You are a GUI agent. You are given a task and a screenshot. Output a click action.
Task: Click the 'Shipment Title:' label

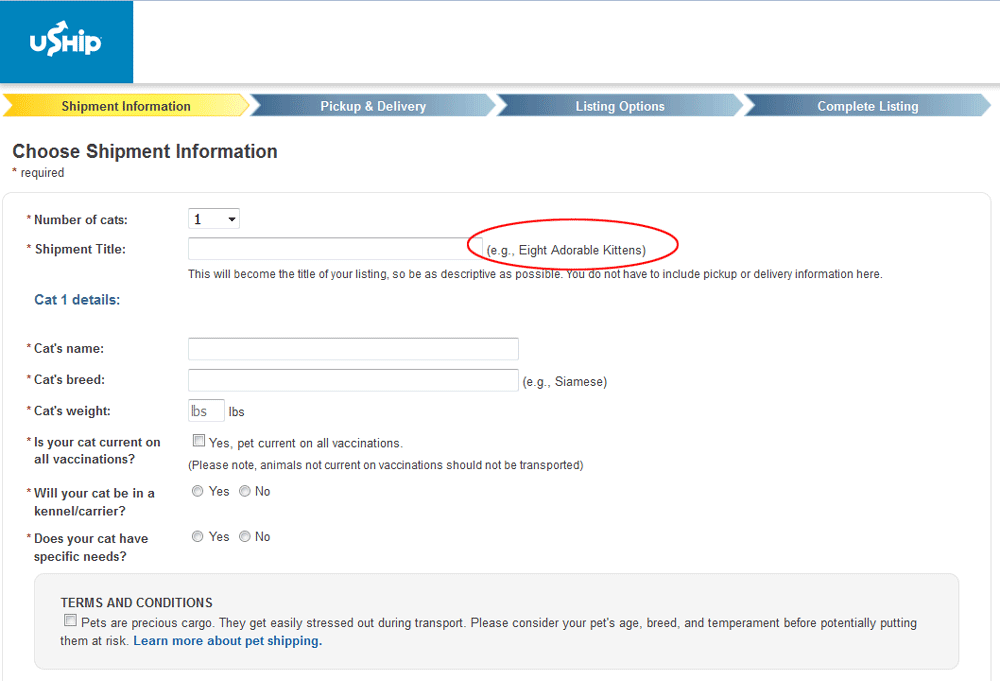[x=80, y=249]
